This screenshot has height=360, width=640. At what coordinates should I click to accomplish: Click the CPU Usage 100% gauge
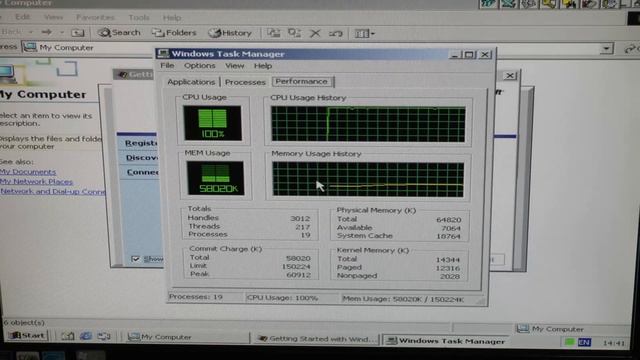point(213,123)
